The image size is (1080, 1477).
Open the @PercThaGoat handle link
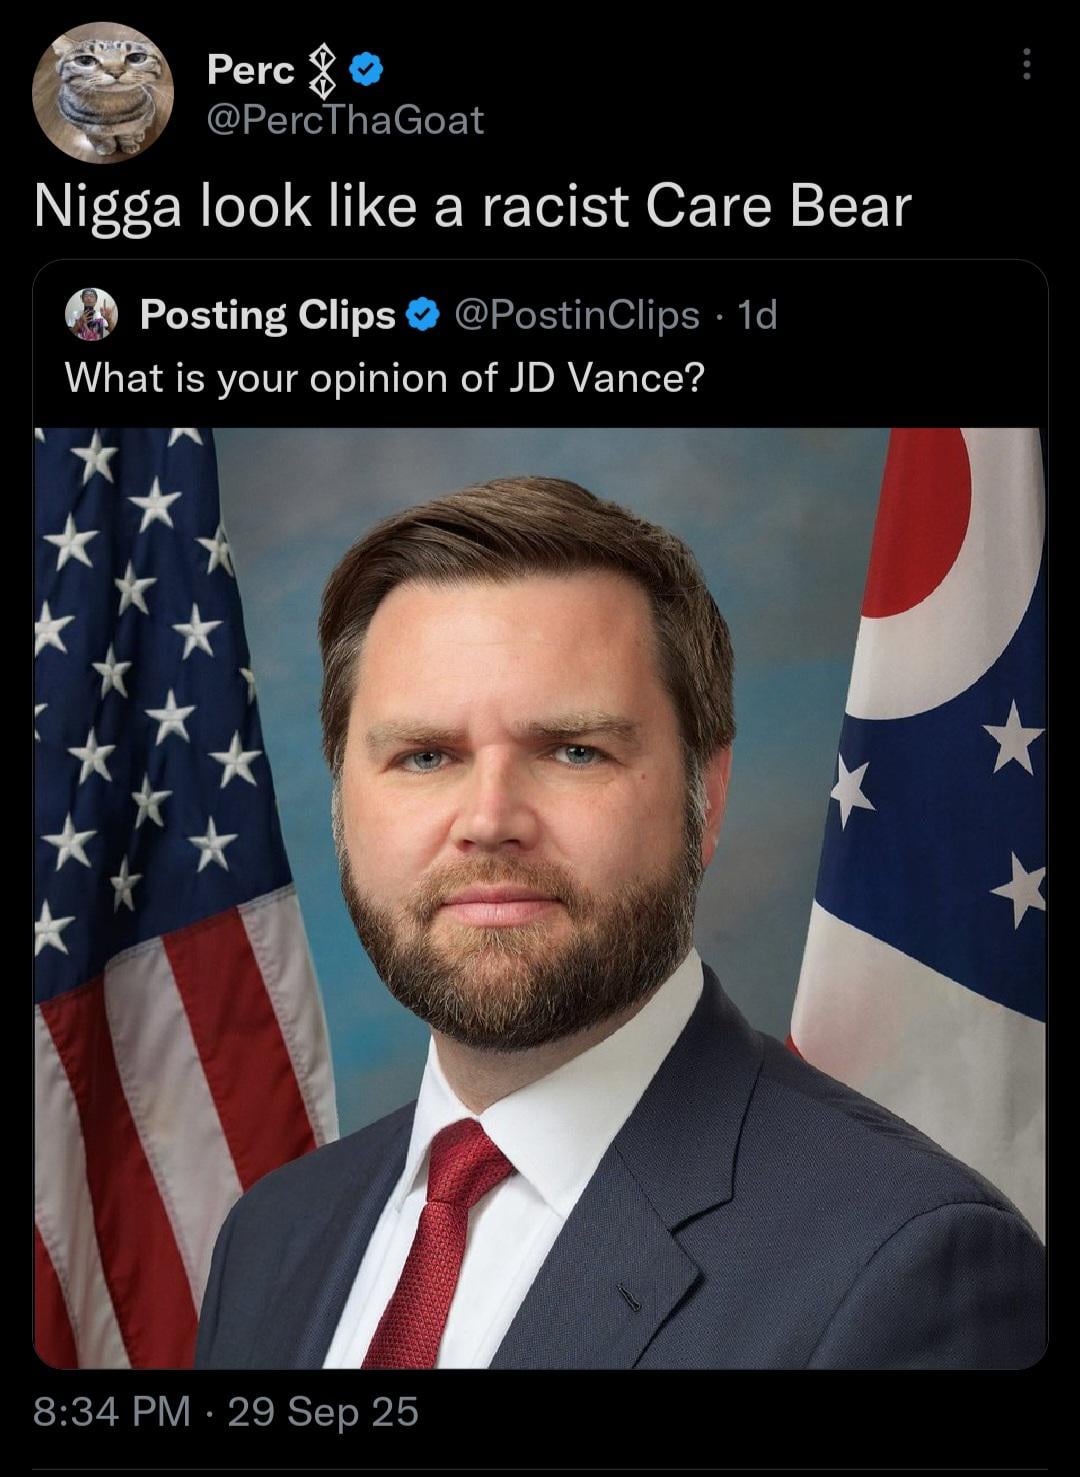click(345, 121)
